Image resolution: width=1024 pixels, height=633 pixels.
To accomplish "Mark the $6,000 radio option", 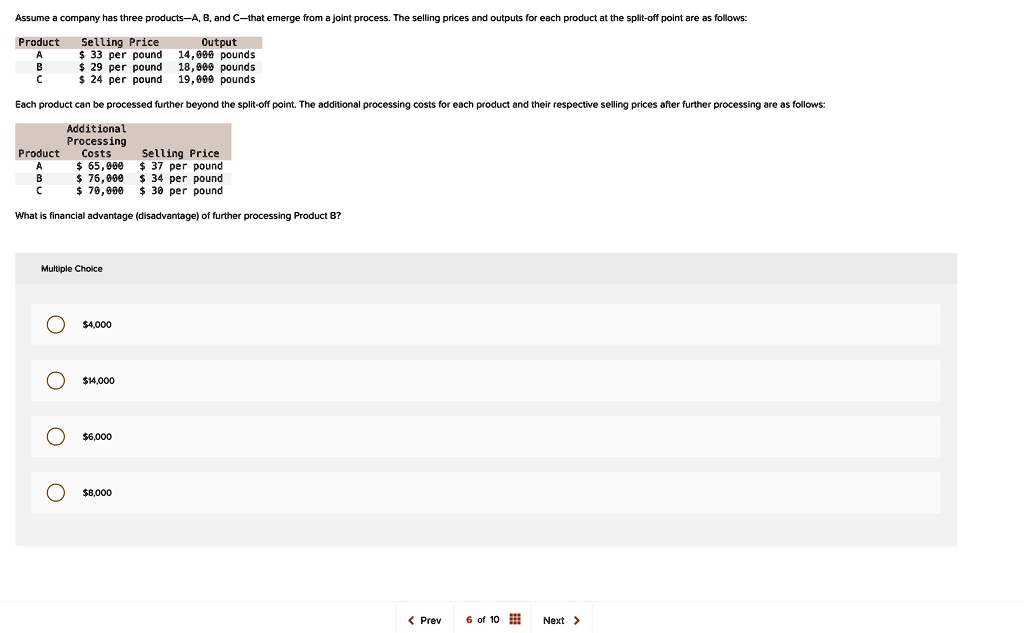I will coord(56,436).
